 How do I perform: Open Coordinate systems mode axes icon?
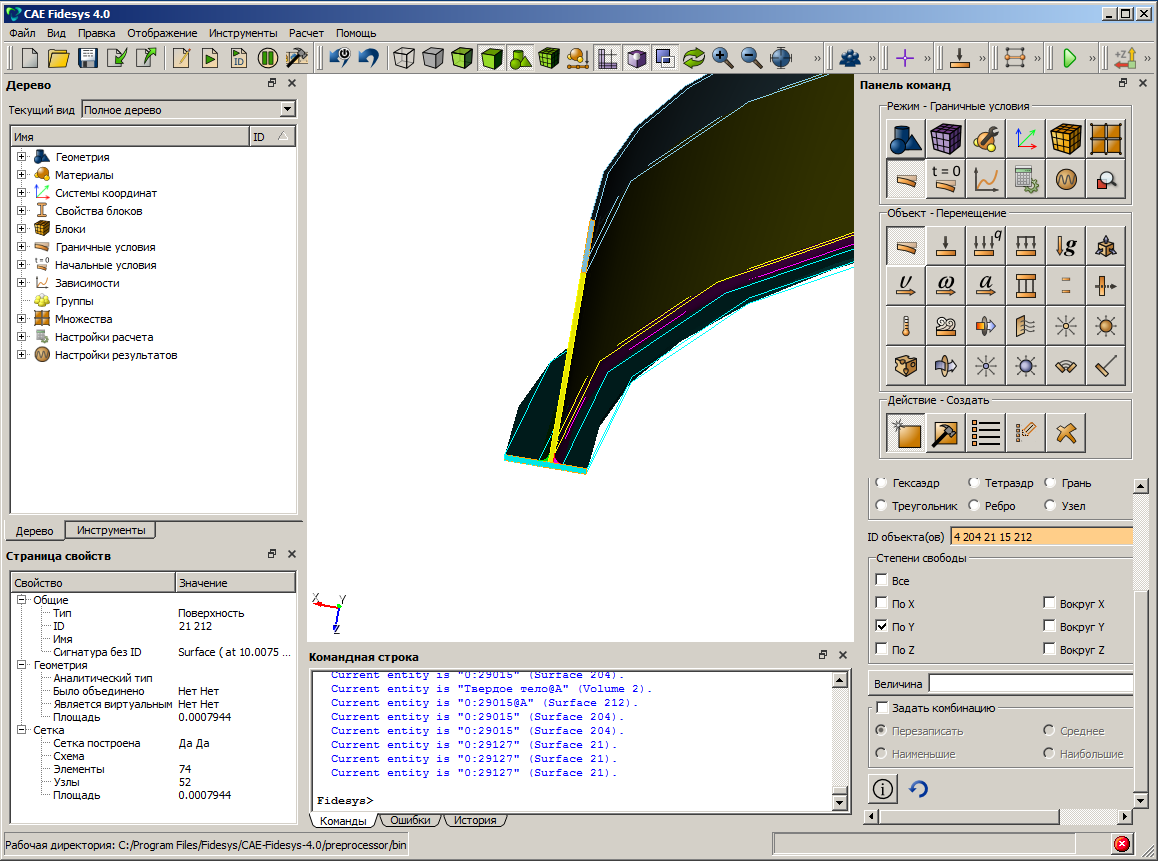tap(1025, 138)
